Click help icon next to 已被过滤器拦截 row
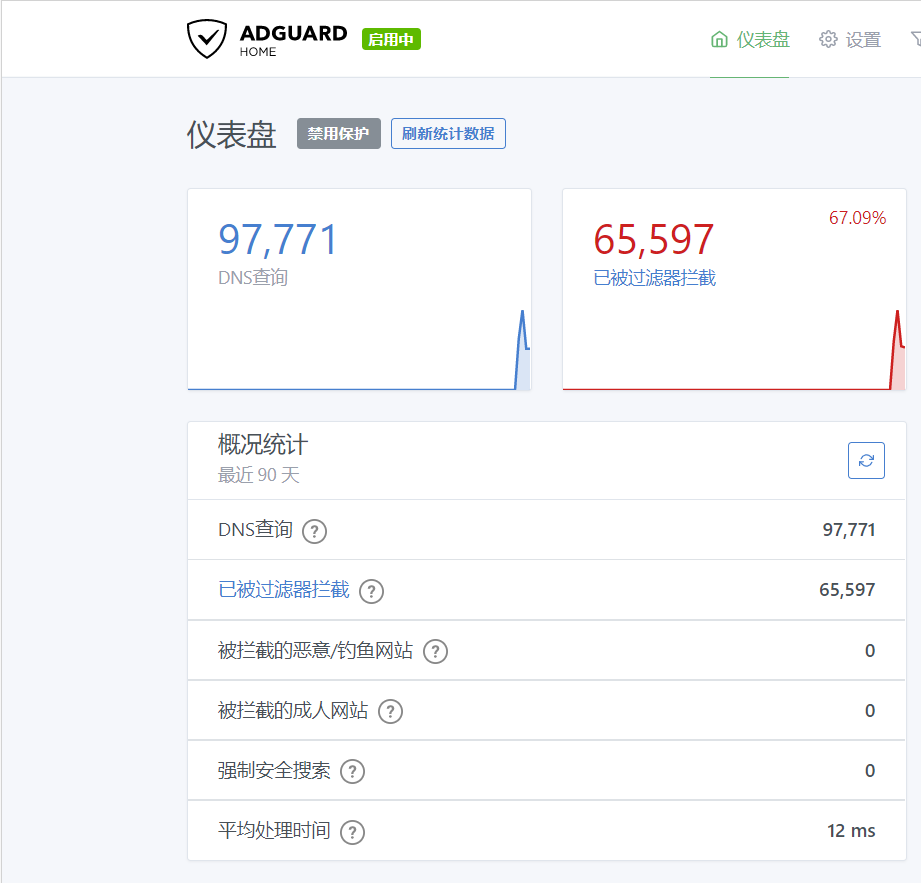The height and width of the screenshot is (883, 921). (371, 591)
